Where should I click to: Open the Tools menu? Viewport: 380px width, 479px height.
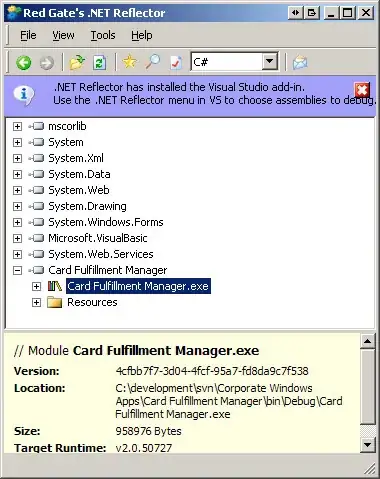click(103, 35)
